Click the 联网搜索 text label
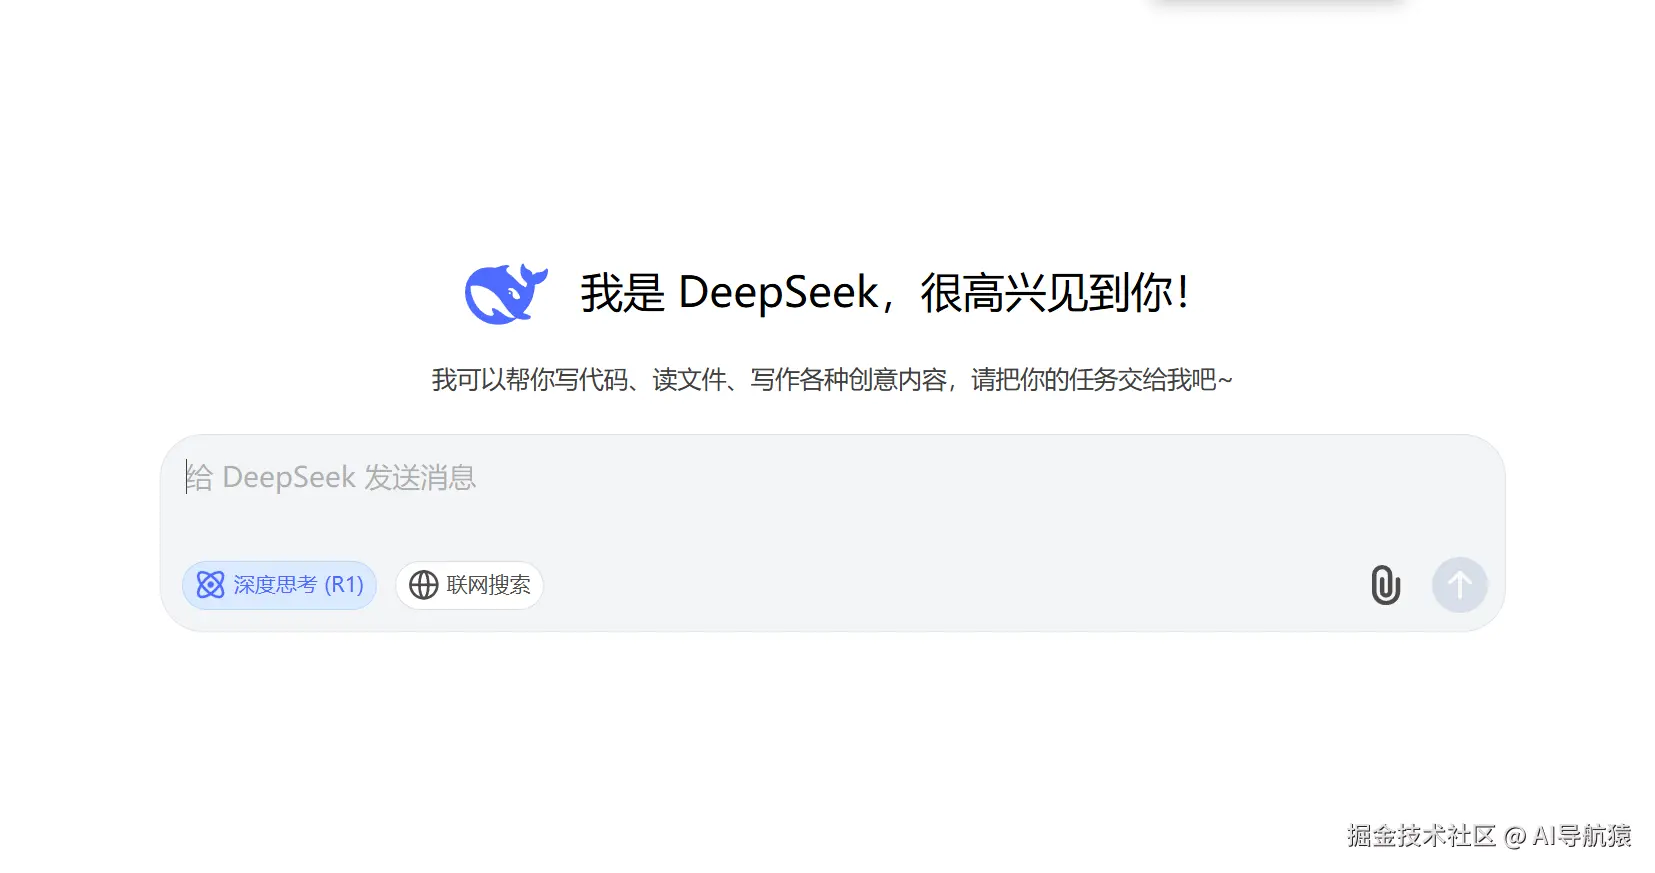Image resolution: width=1655 pixels, height=873 pixels. click(488, 585)
